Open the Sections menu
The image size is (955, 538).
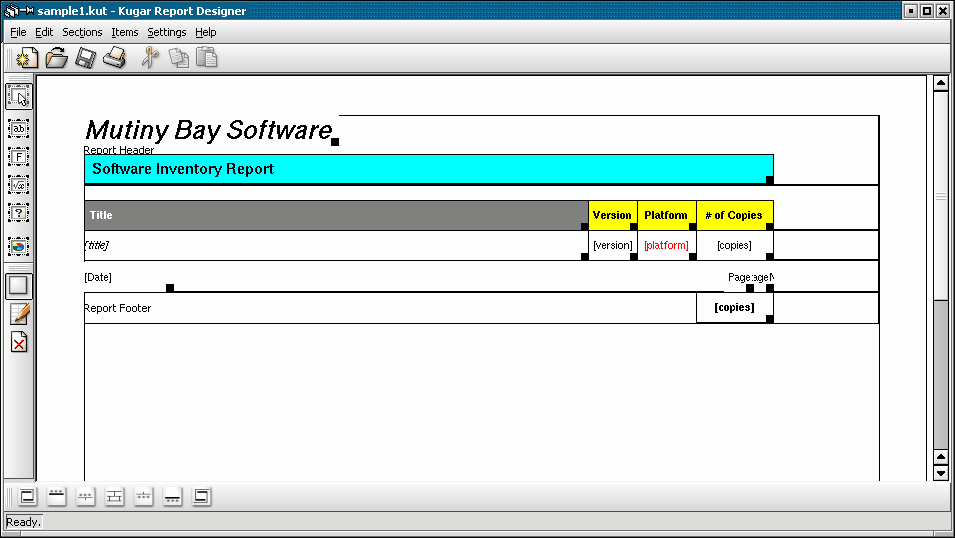click(x=82, y=32)
